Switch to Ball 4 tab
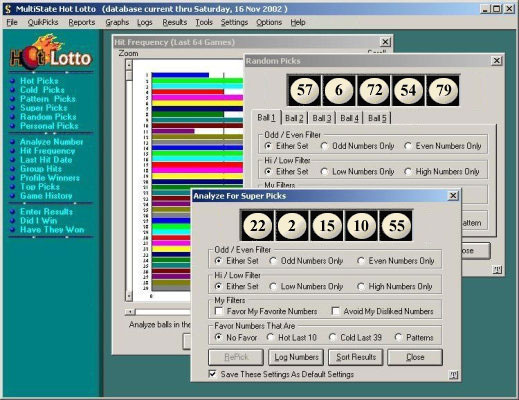 pos(349,118)
